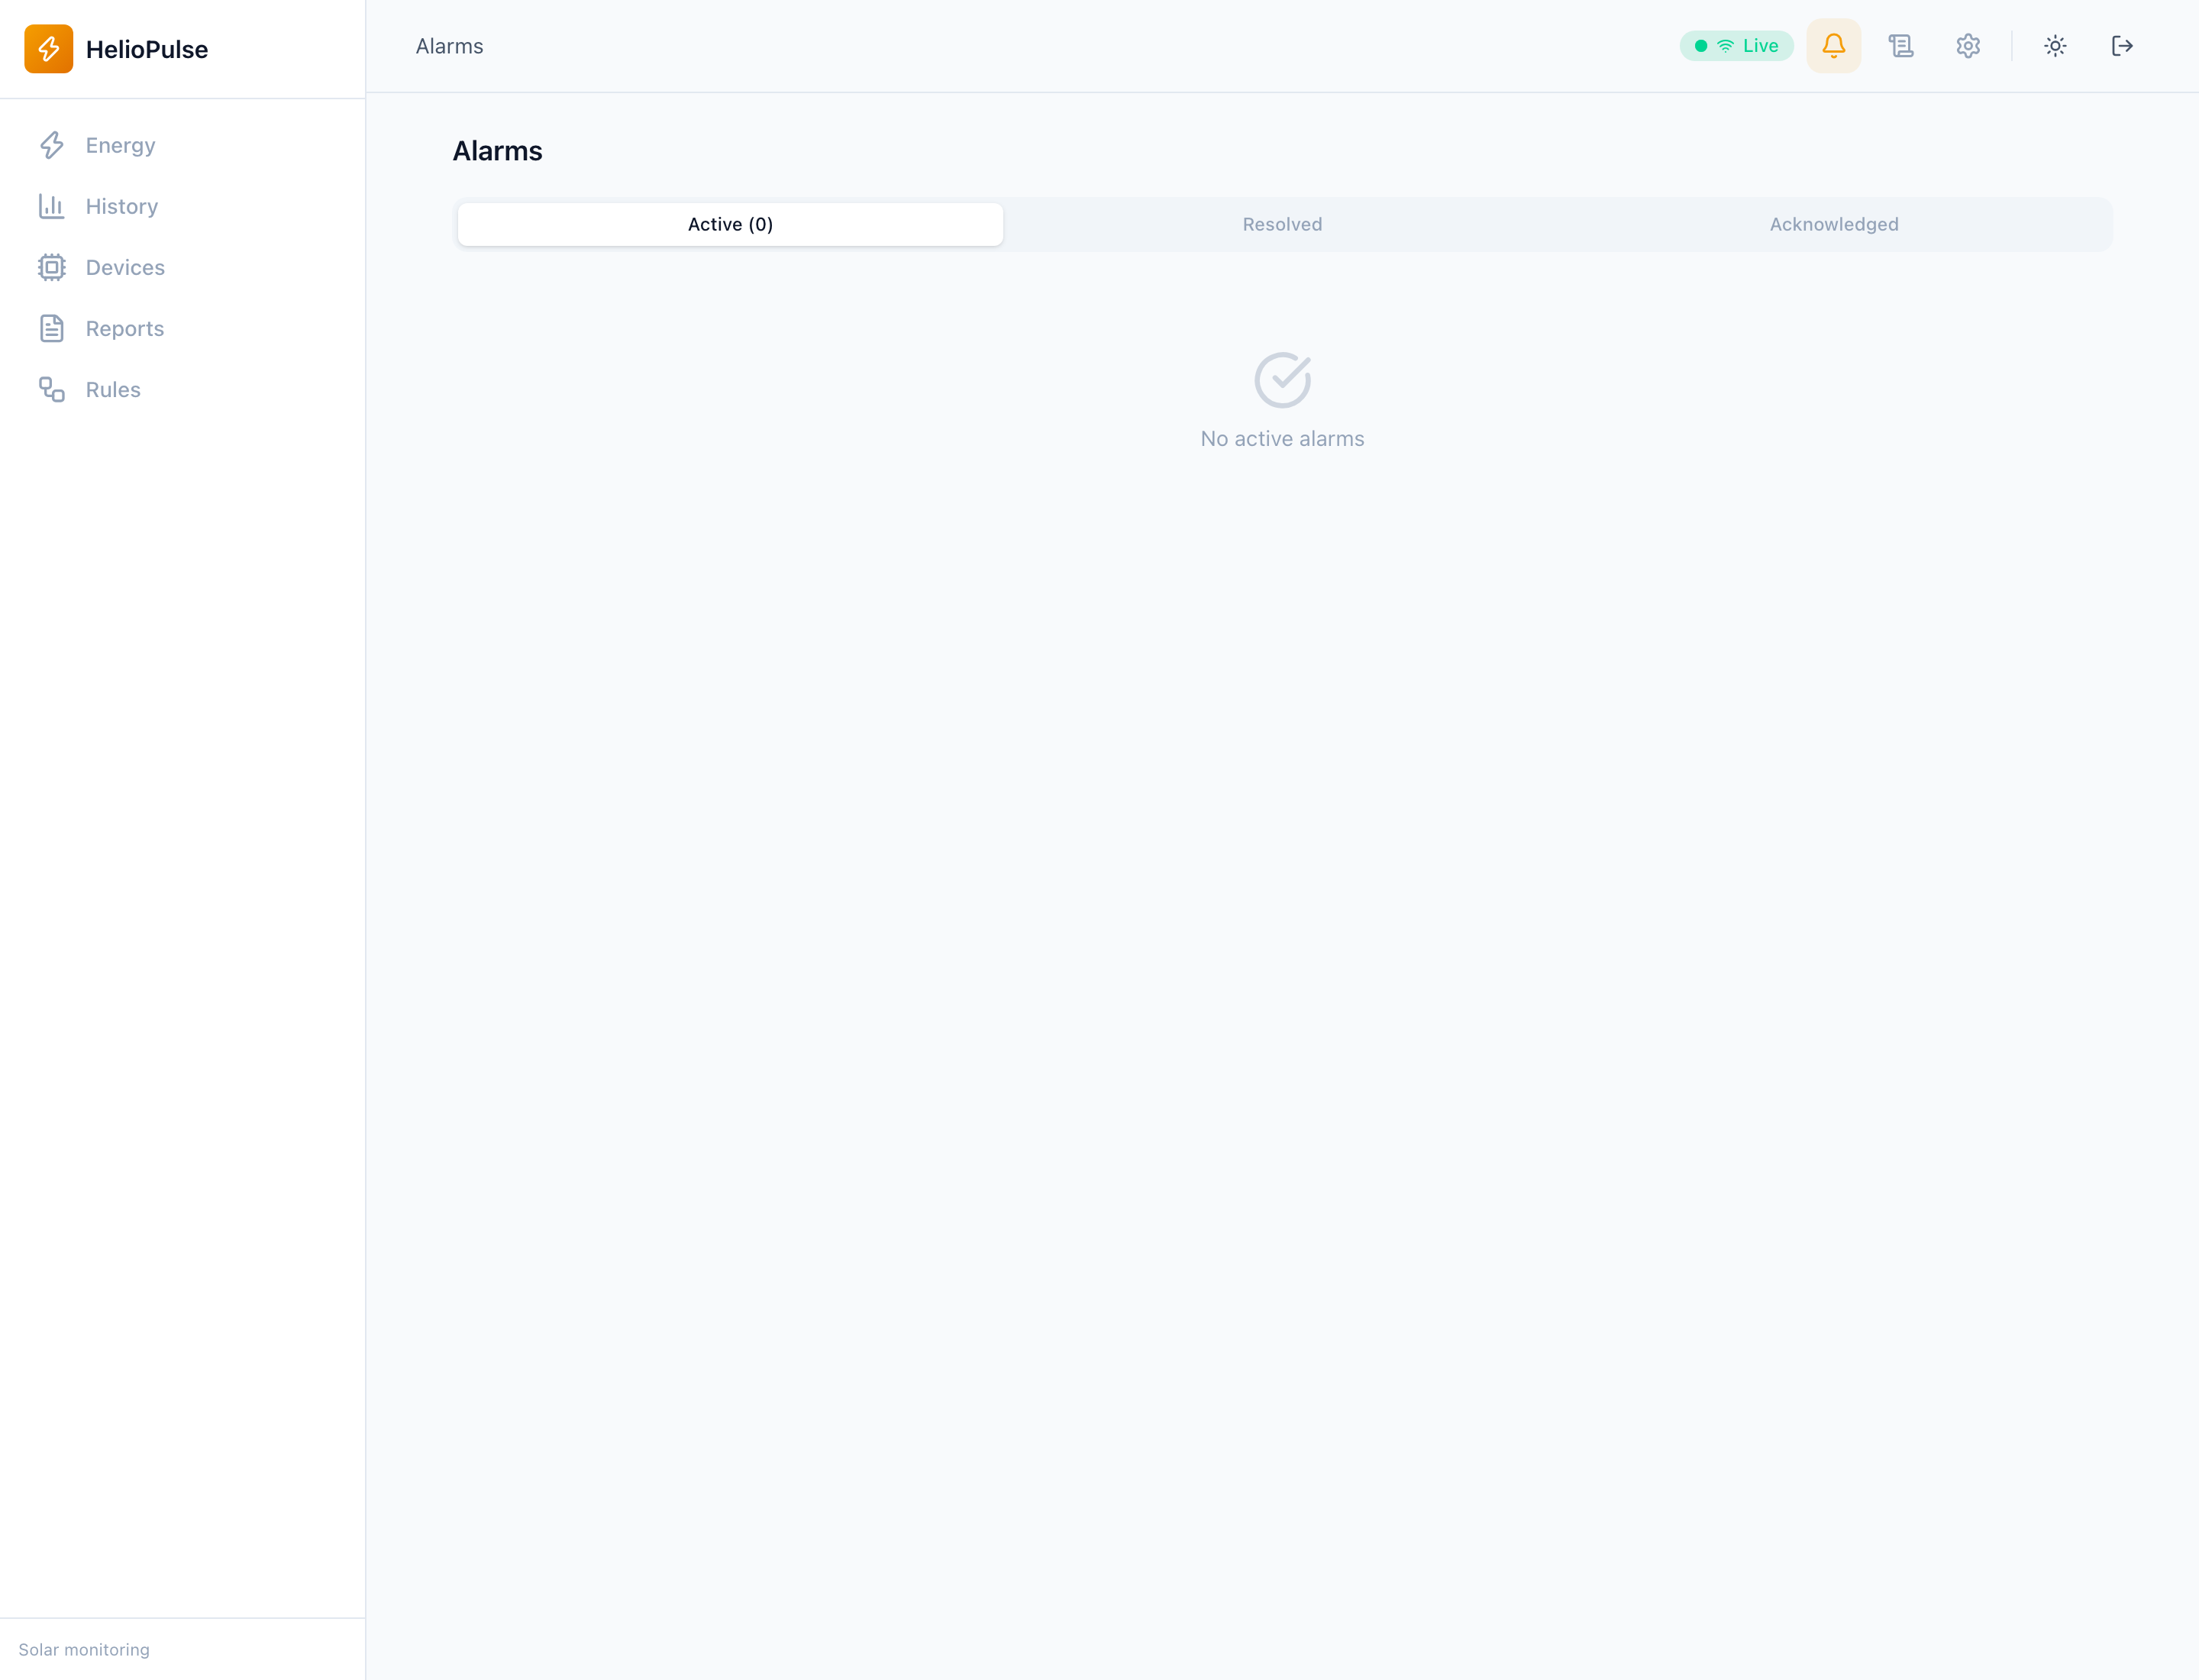Click the HelioPulse brand name
Image resolution: width=2199 pixels, height=1680 pixels.
point(147,49)
